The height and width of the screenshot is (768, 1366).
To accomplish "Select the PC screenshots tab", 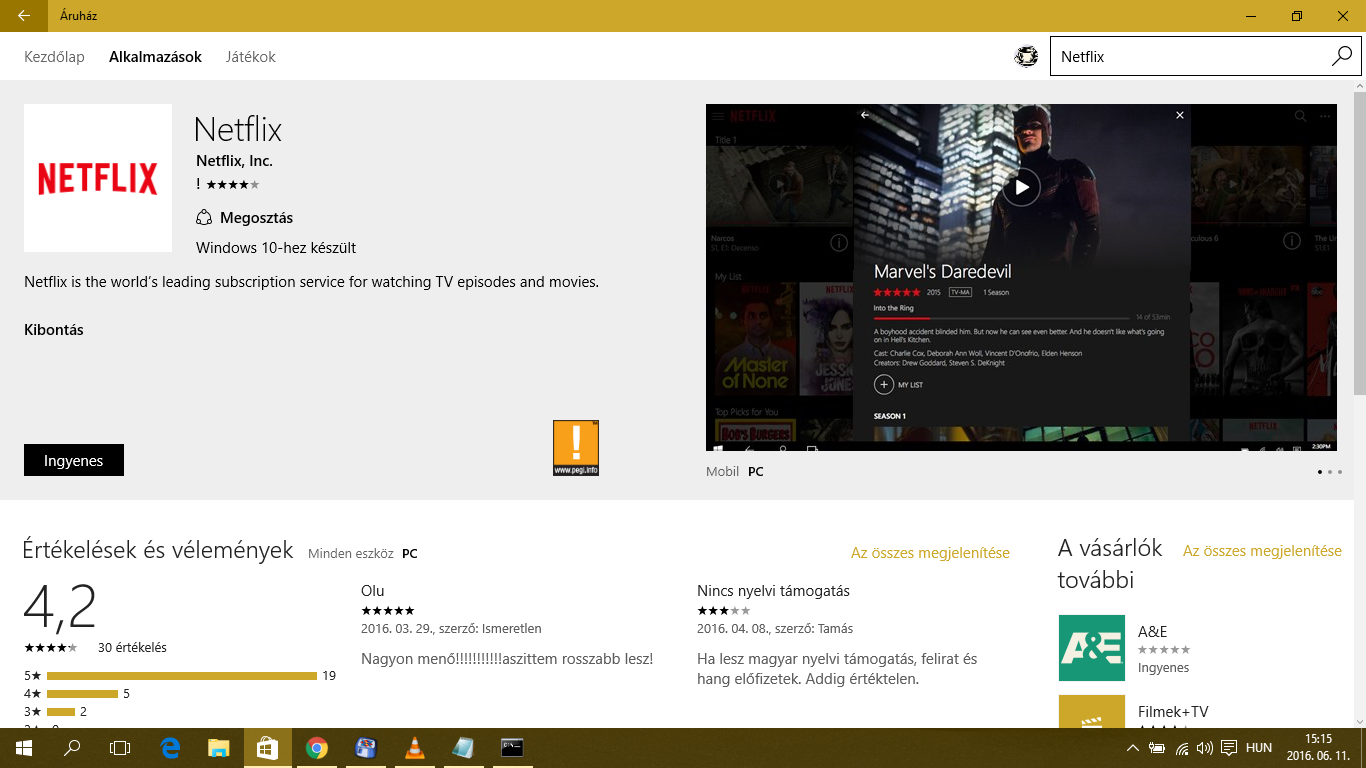I will [755, 471].
